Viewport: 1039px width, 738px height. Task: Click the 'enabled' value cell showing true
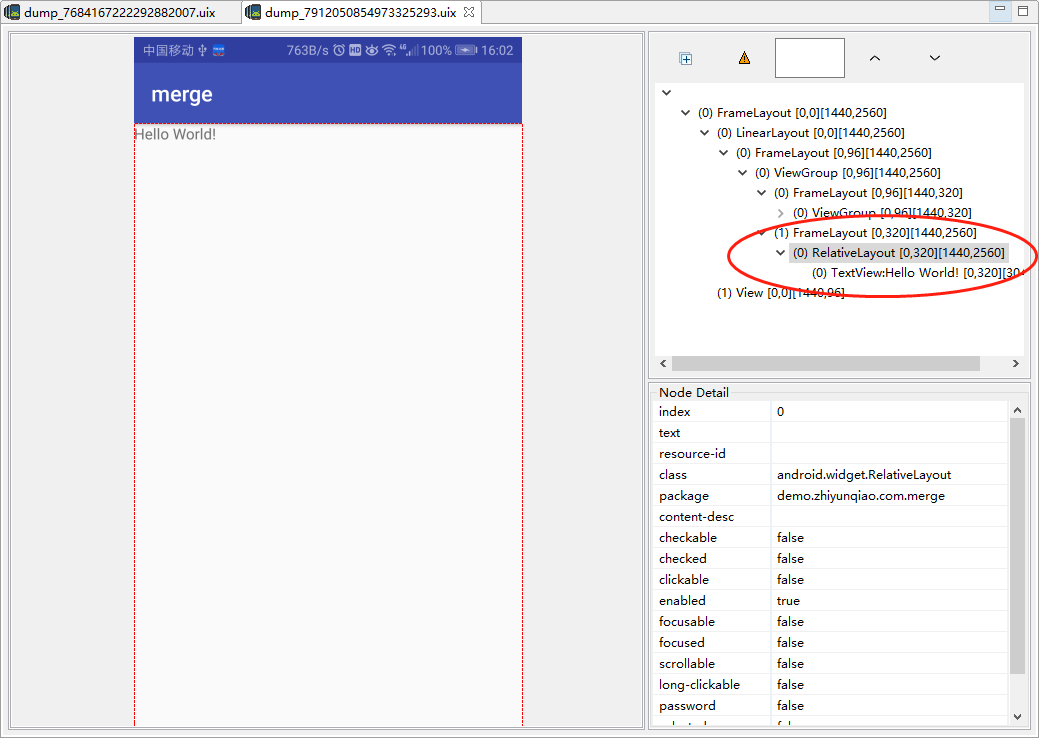[x=889, y=601]
